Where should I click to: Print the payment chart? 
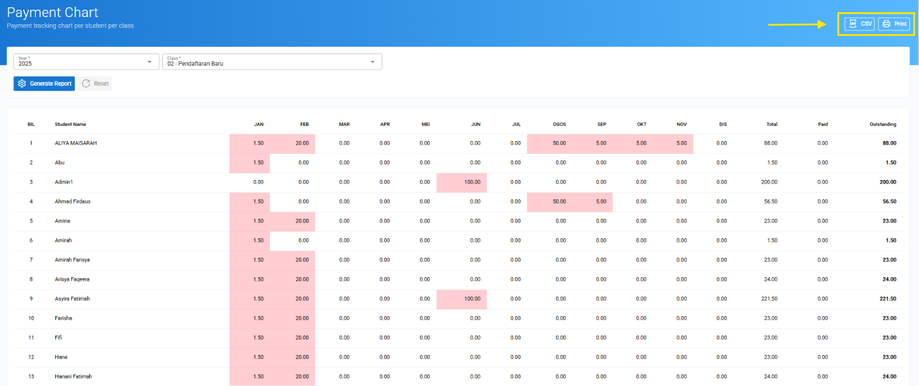pyautogui.click(x=894, y=24)
